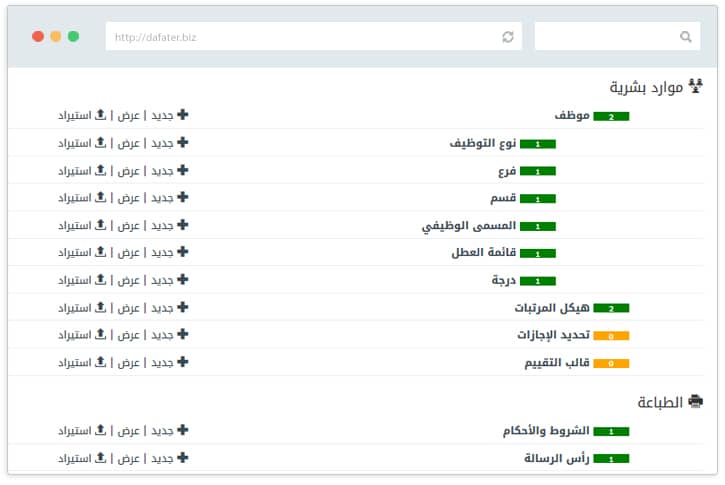The height and width of the screenshot is (485, 725).
Task: Click استيراد in the المسمى الوظيفي row
Action: pos(75,225)
